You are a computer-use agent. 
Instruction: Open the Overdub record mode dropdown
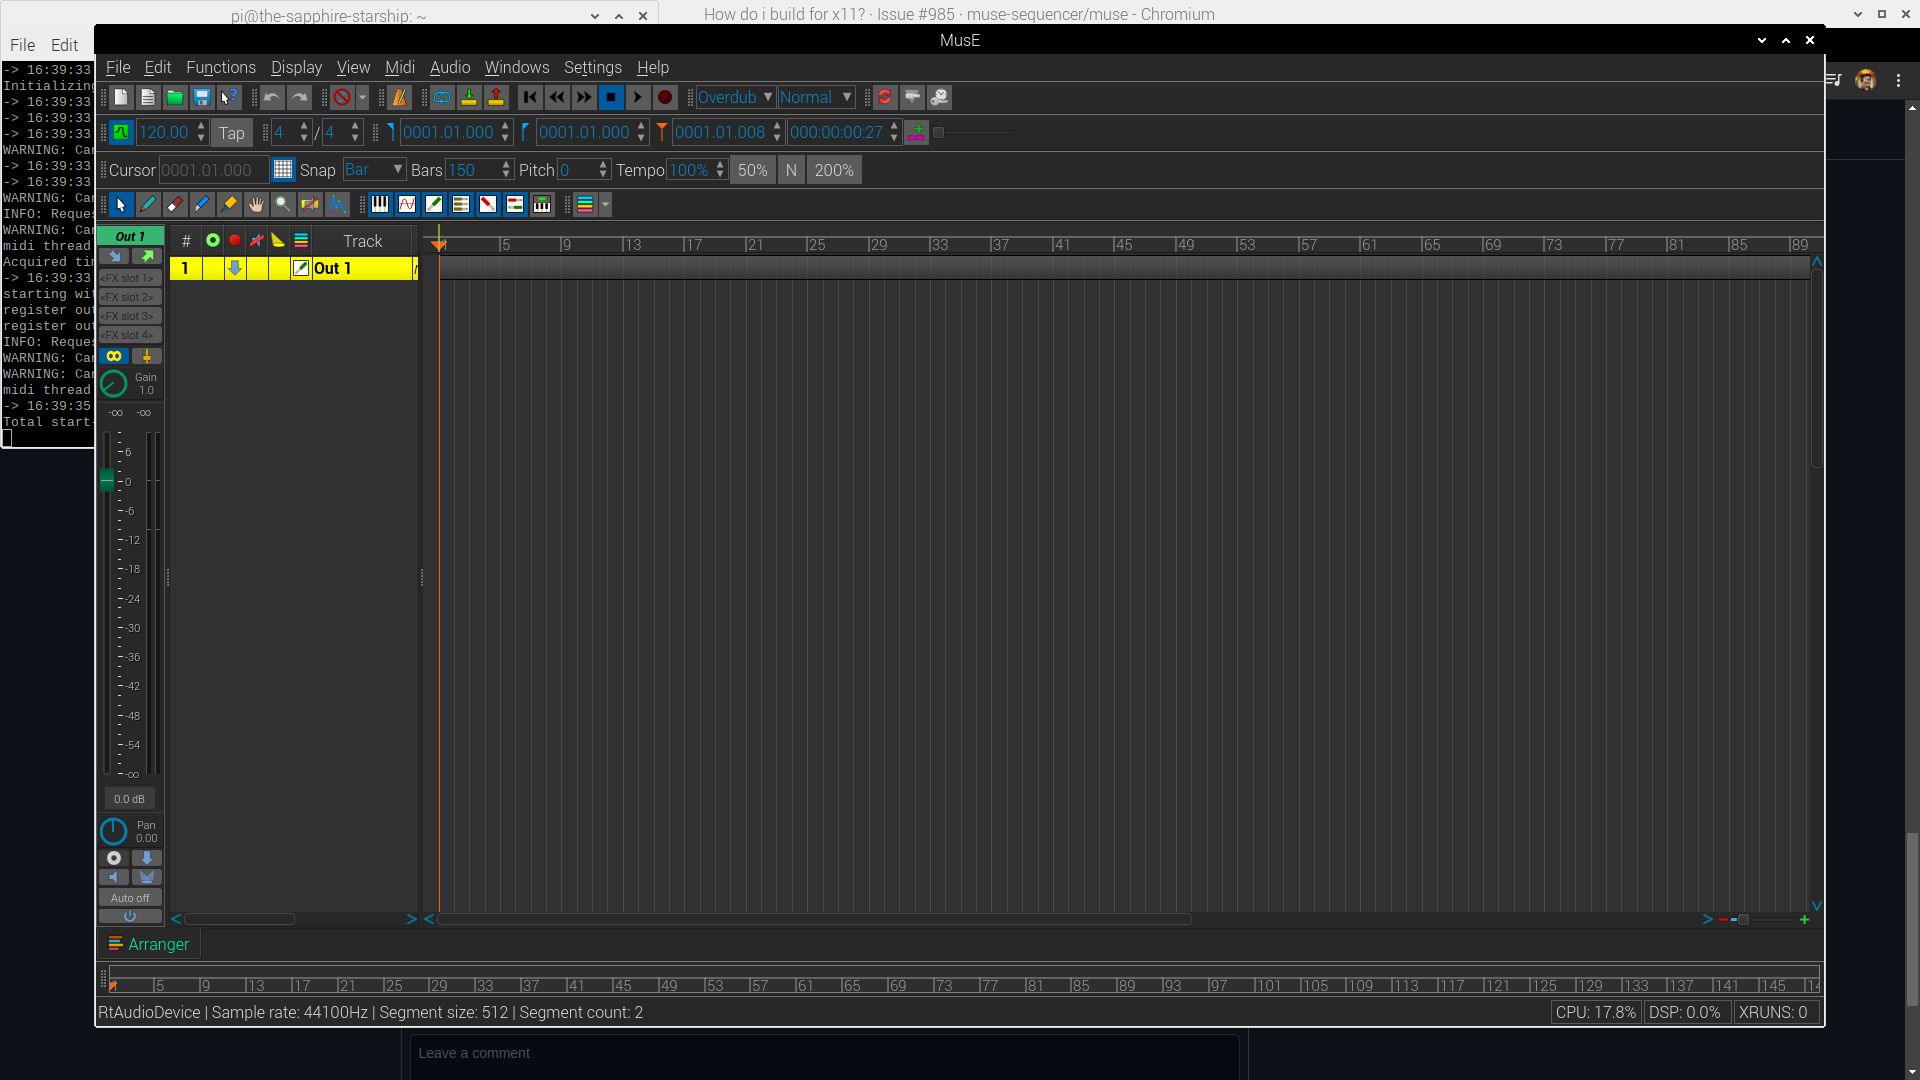tap(735, 97)
